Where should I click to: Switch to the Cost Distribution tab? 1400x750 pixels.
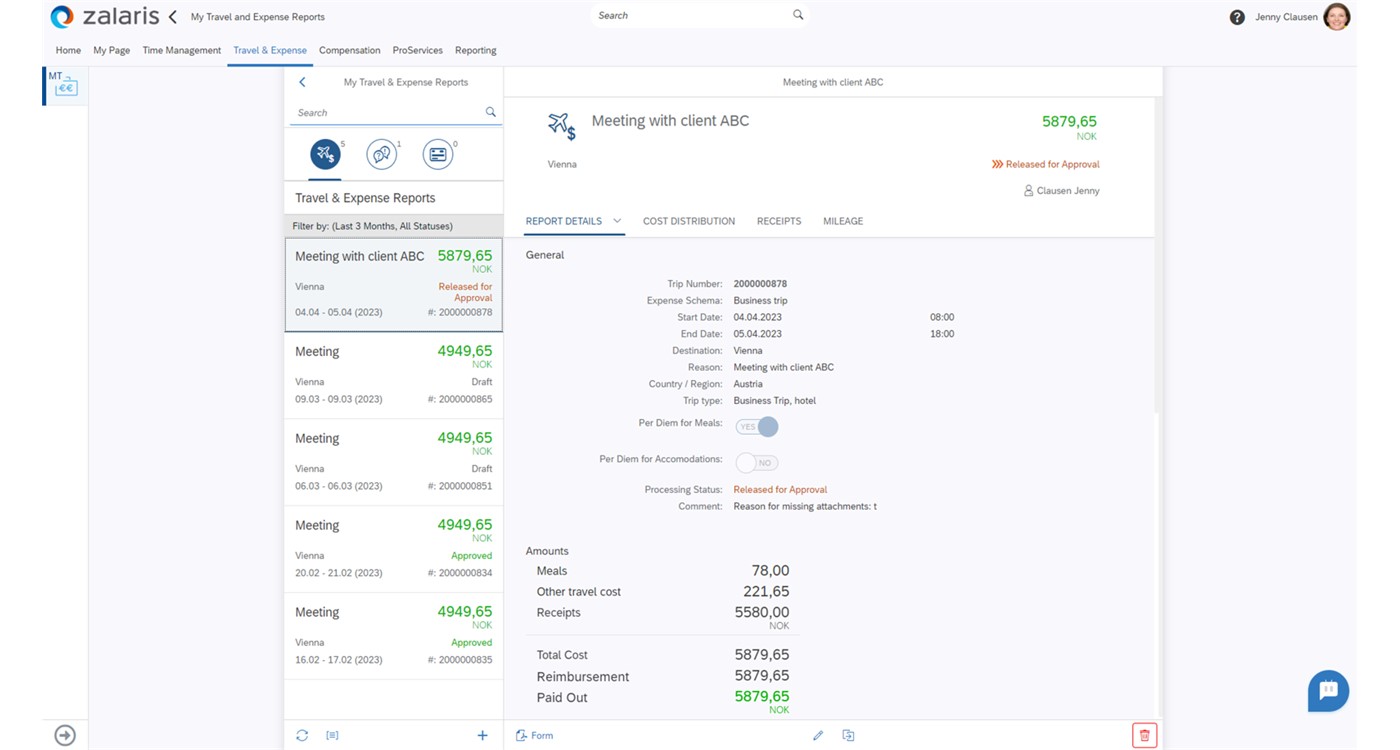[x=688, y=221]
